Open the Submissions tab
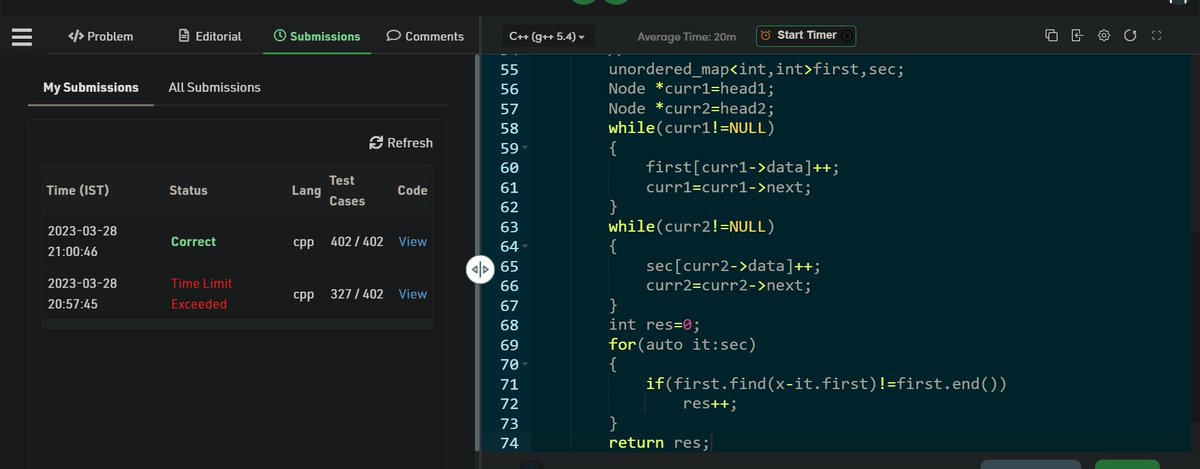This screenshot has height=469, width=1200. (317, 36)
